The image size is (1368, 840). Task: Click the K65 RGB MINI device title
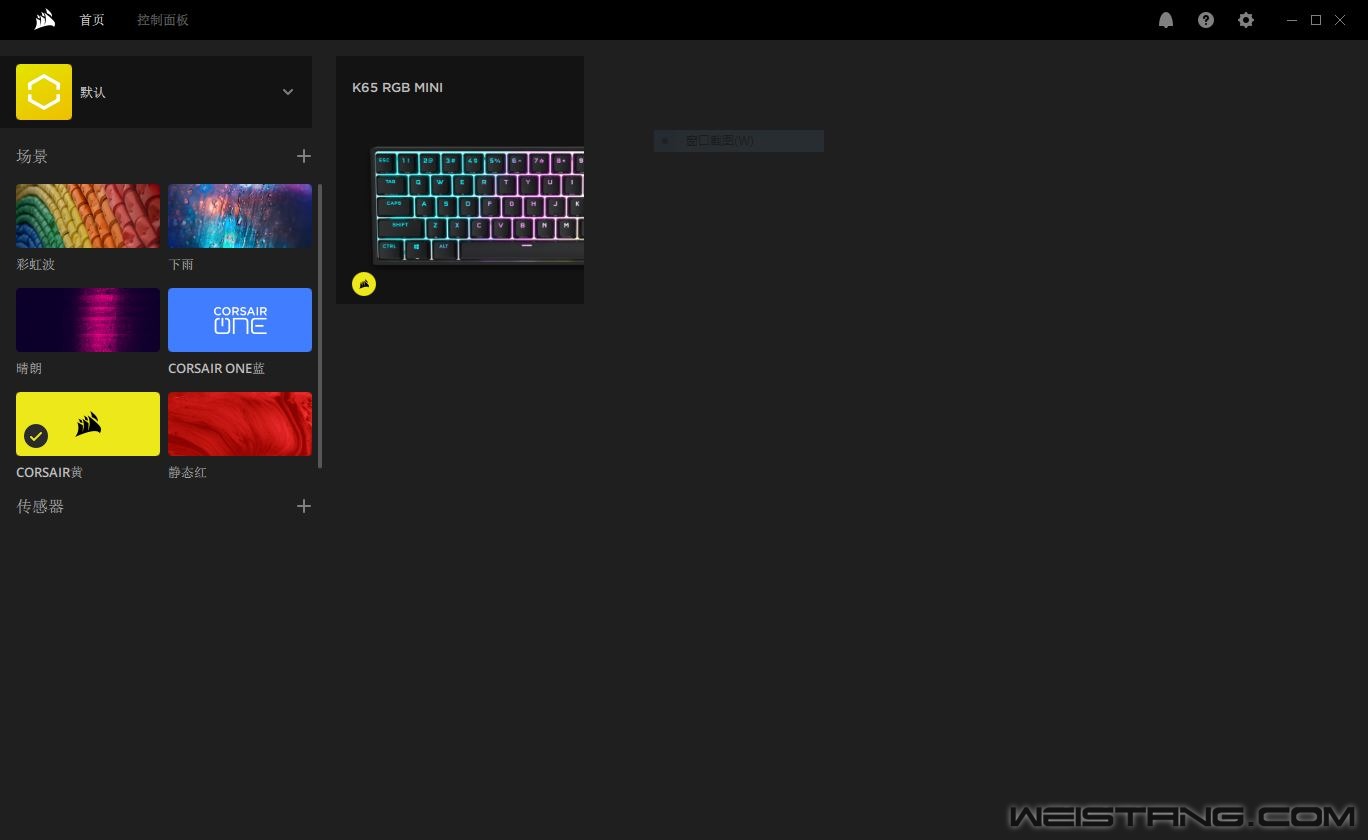pos(397,87)
